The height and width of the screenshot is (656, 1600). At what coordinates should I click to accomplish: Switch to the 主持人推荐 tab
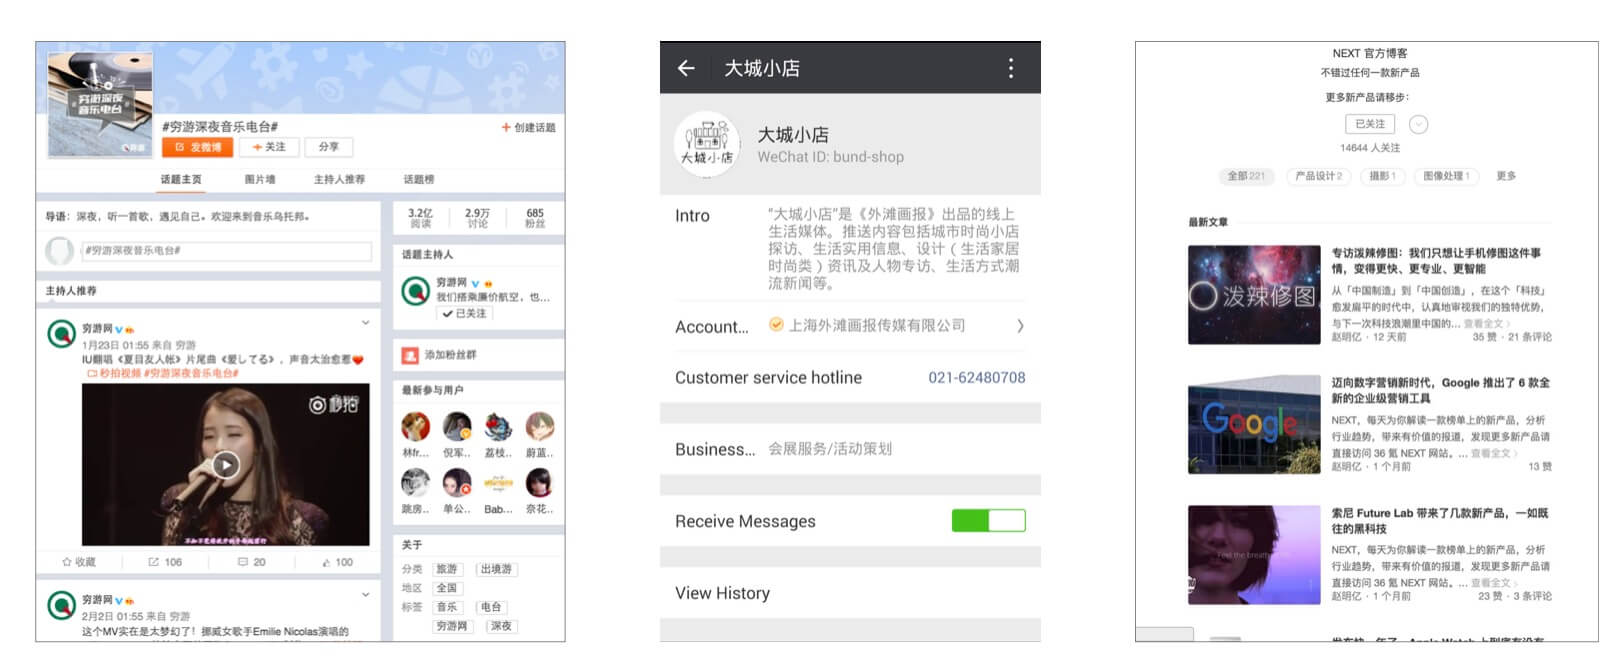click(339, 180)
